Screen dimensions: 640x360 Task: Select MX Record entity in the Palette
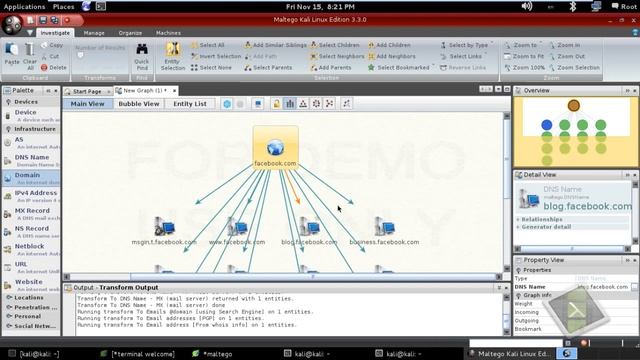(x=31, y=213)
